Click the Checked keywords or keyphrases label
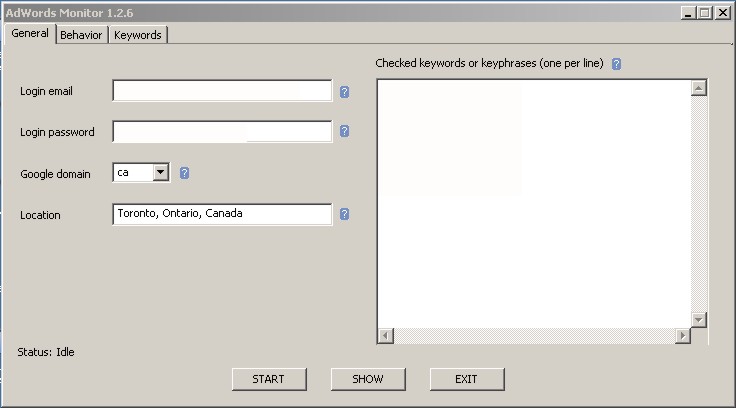The height and width of the screenshot is (408, 736). [x=489, y=63]
